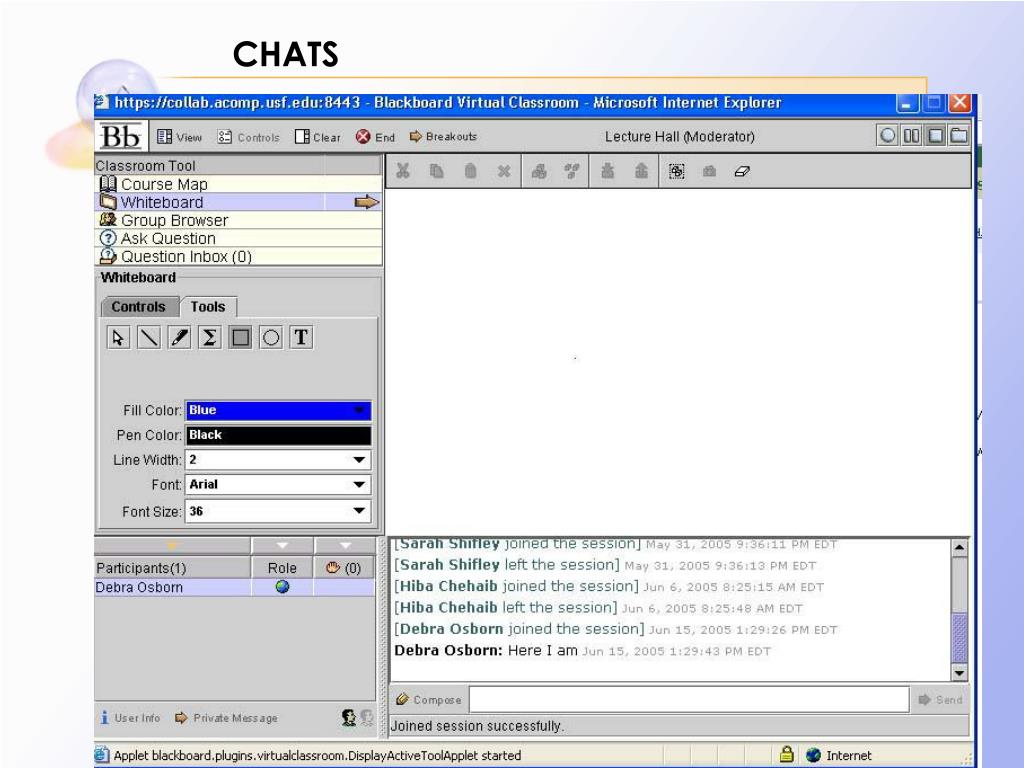Open the Sigma equation tool

click(x=210, y=338)
